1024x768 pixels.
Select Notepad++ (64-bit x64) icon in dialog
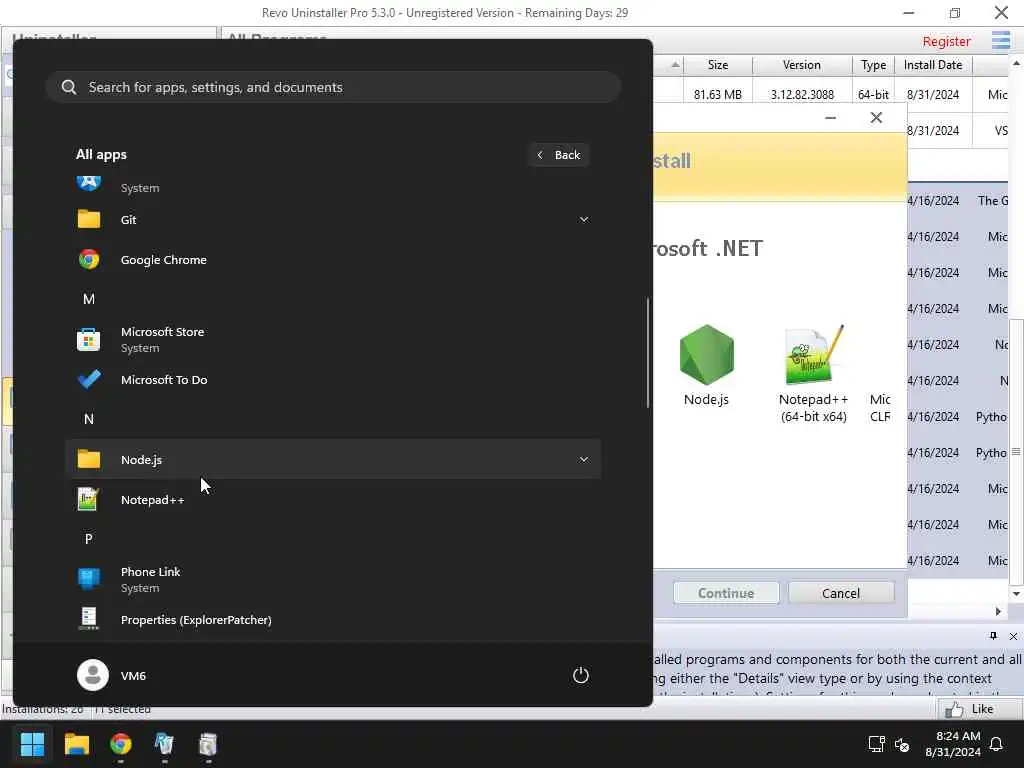click(x=814, y=374)
